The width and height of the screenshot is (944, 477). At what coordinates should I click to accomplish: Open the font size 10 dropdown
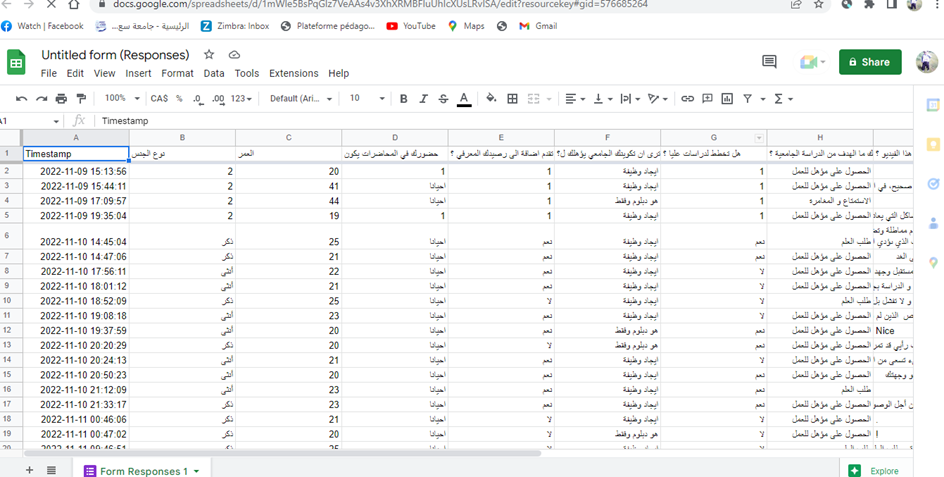(367, 99)
